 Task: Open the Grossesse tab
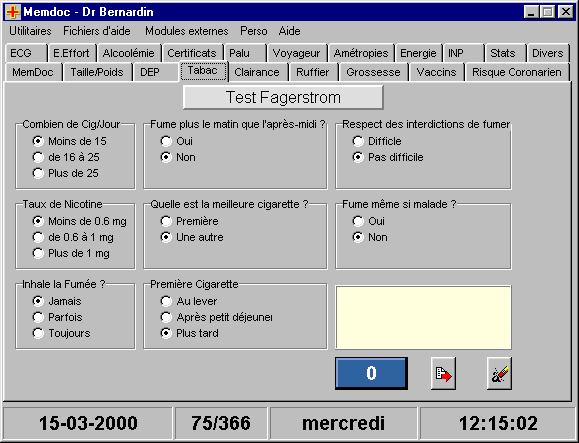[373, 72]
